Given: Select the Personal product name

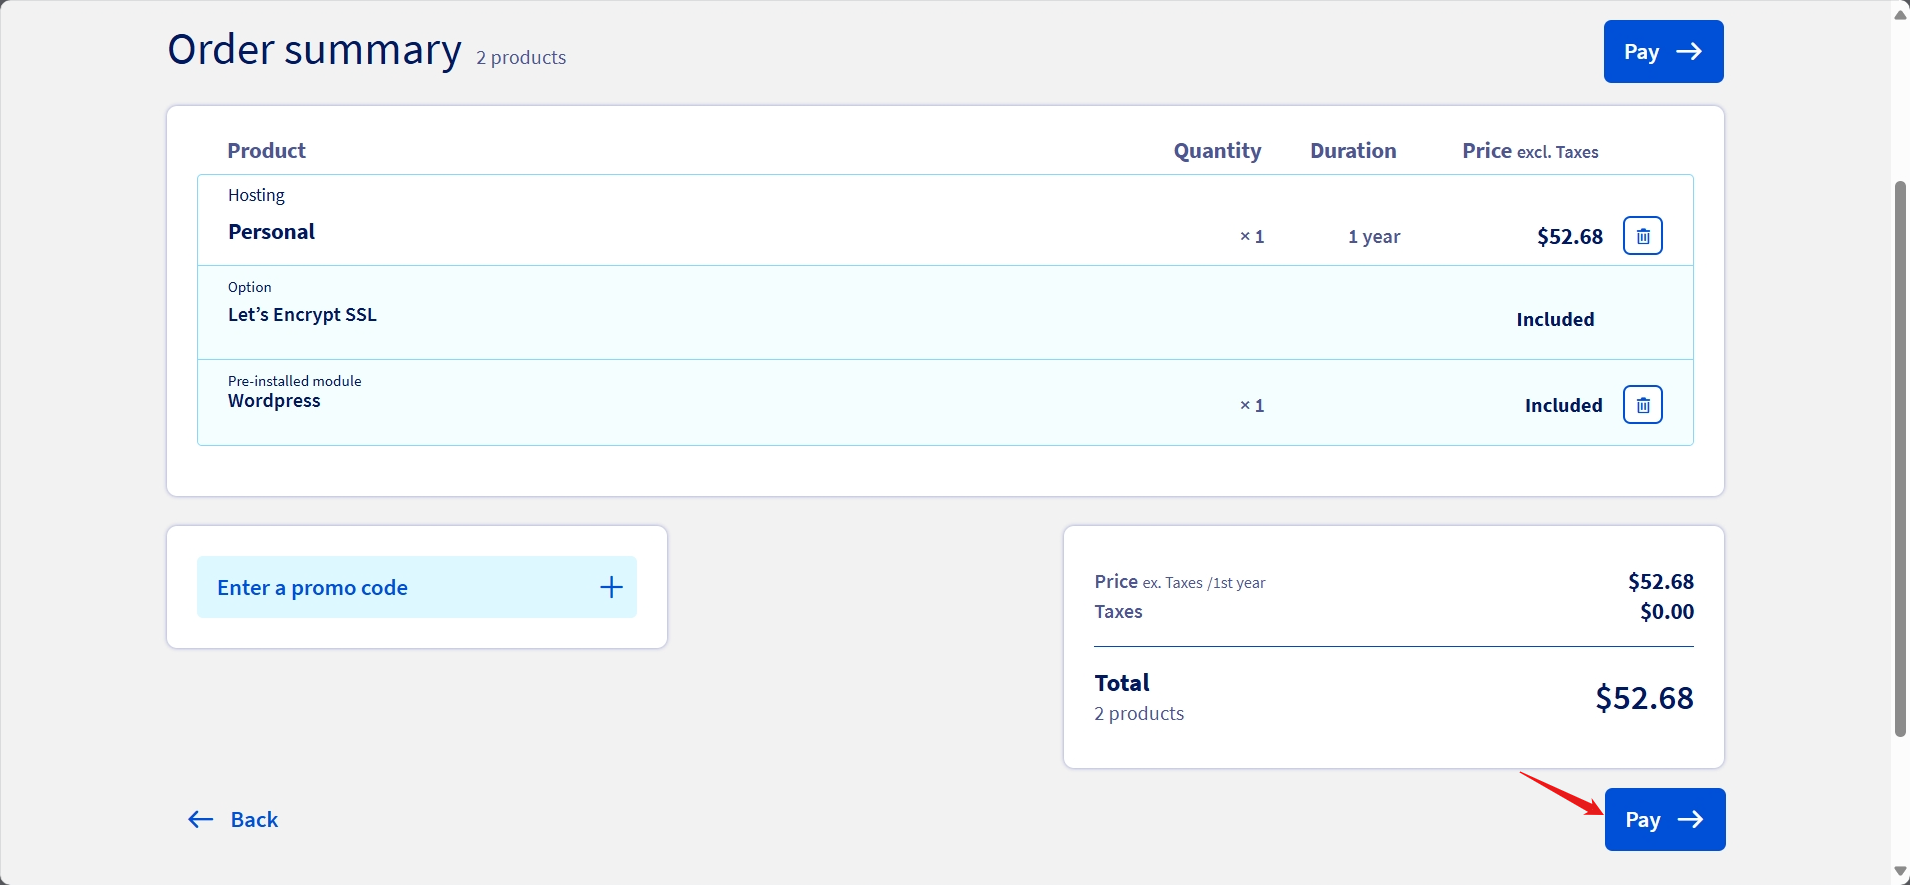Looking at the screenshot, I should [271, 232].
